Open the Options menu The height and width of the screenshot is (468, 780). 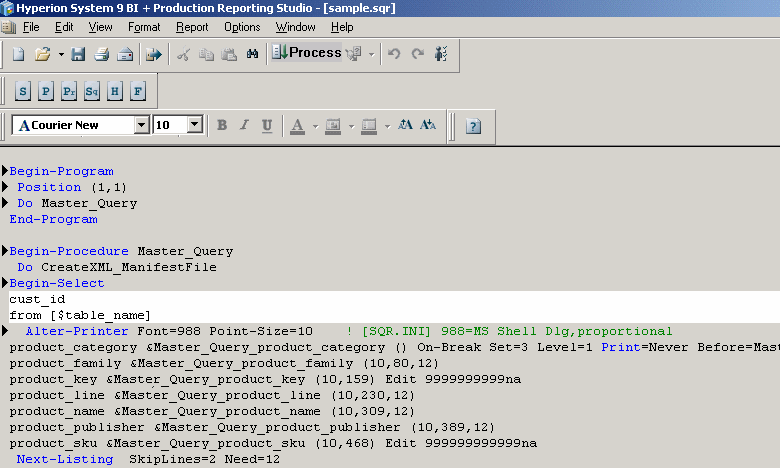pyautogui.click(x=242, y=27)
